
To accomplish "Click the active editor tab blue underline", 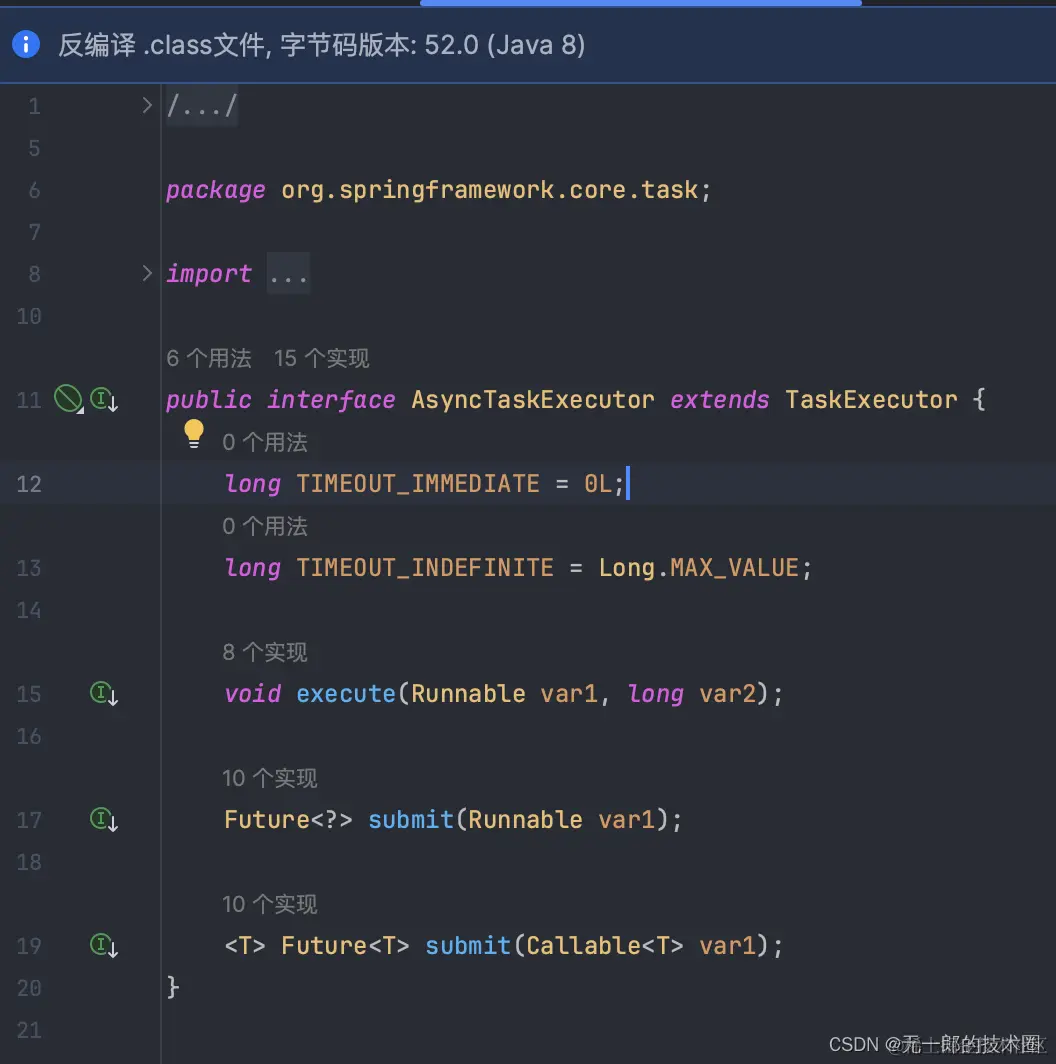I will tap(641, 3).
